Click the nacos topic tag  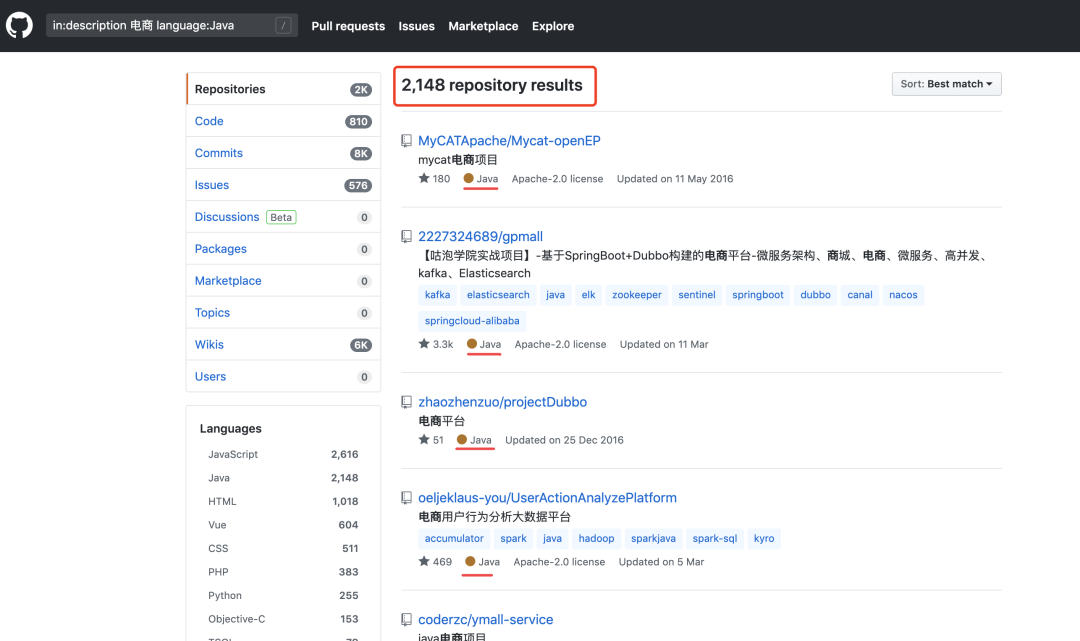tap(903, 295)
